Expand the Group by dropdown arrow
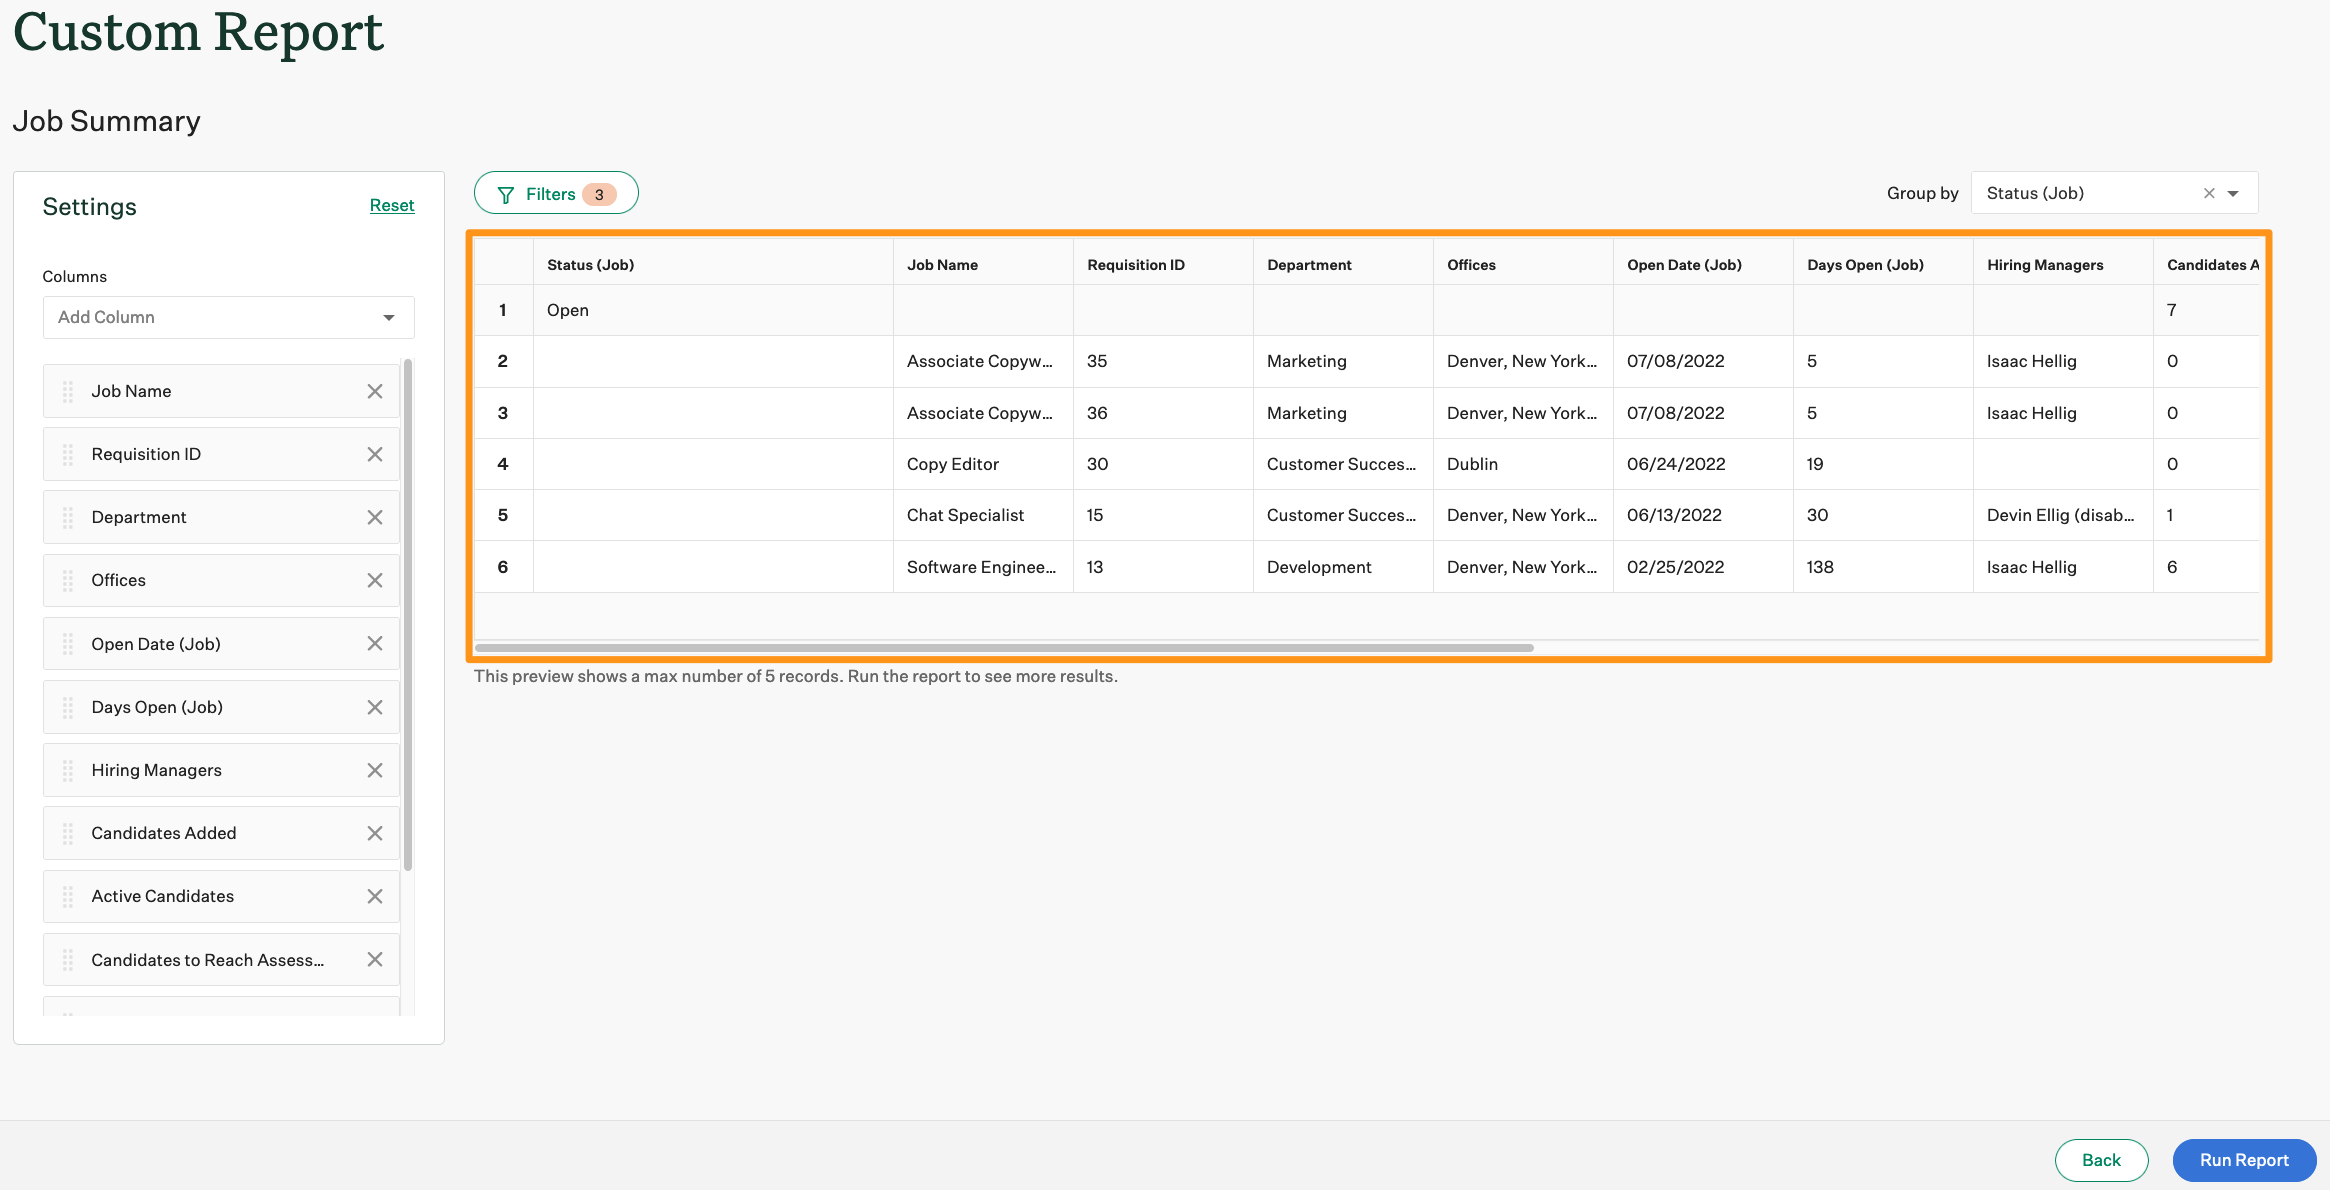The width and height of the screenshot is (2330, 1190). click(x=2233, y=193)
